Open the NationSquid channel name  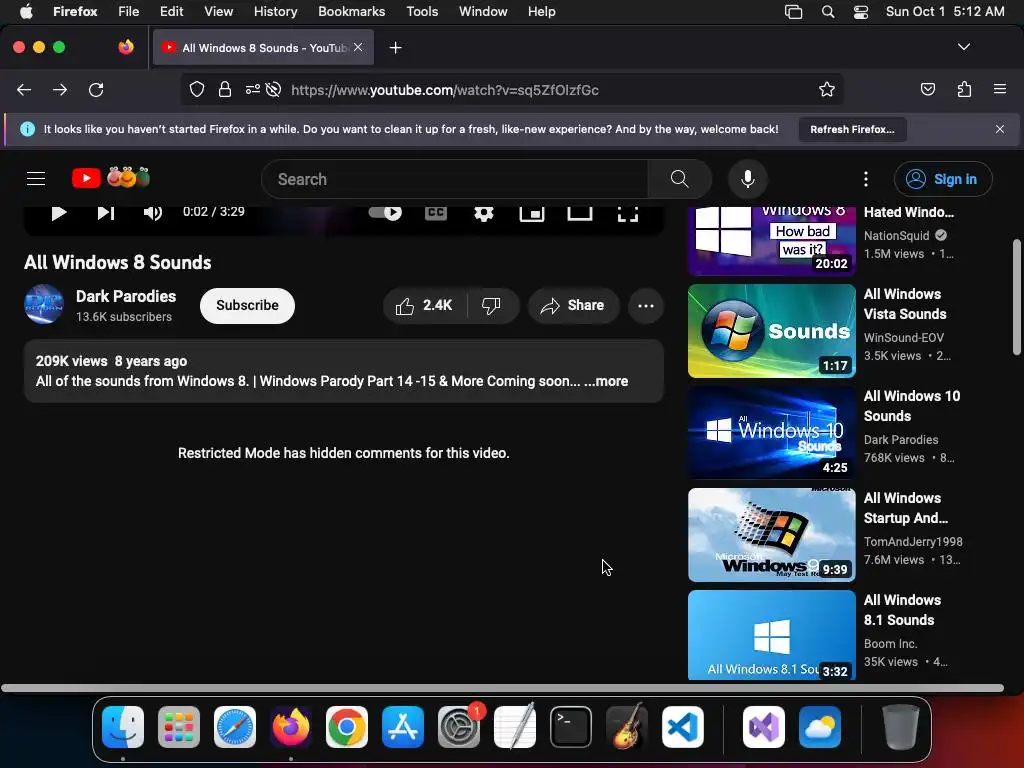[896, 236]
